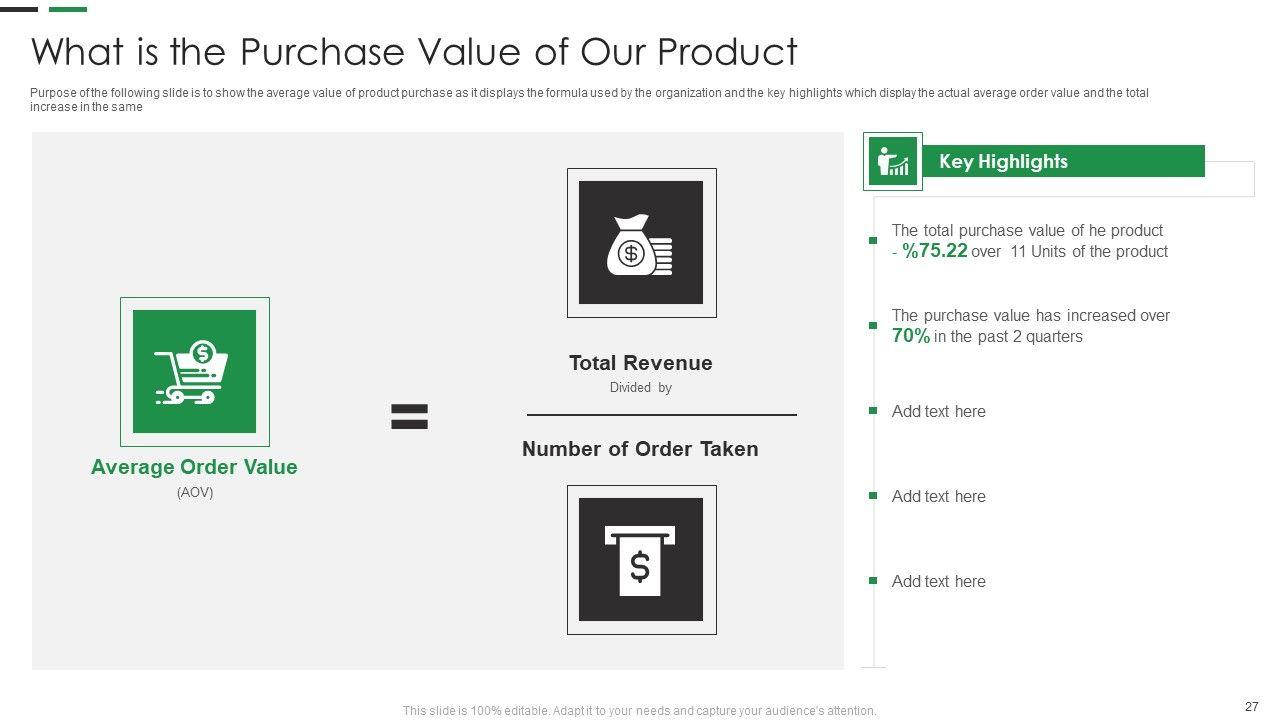Click the green %75.22 figure
1280x720 pixels.
(935, 251)
